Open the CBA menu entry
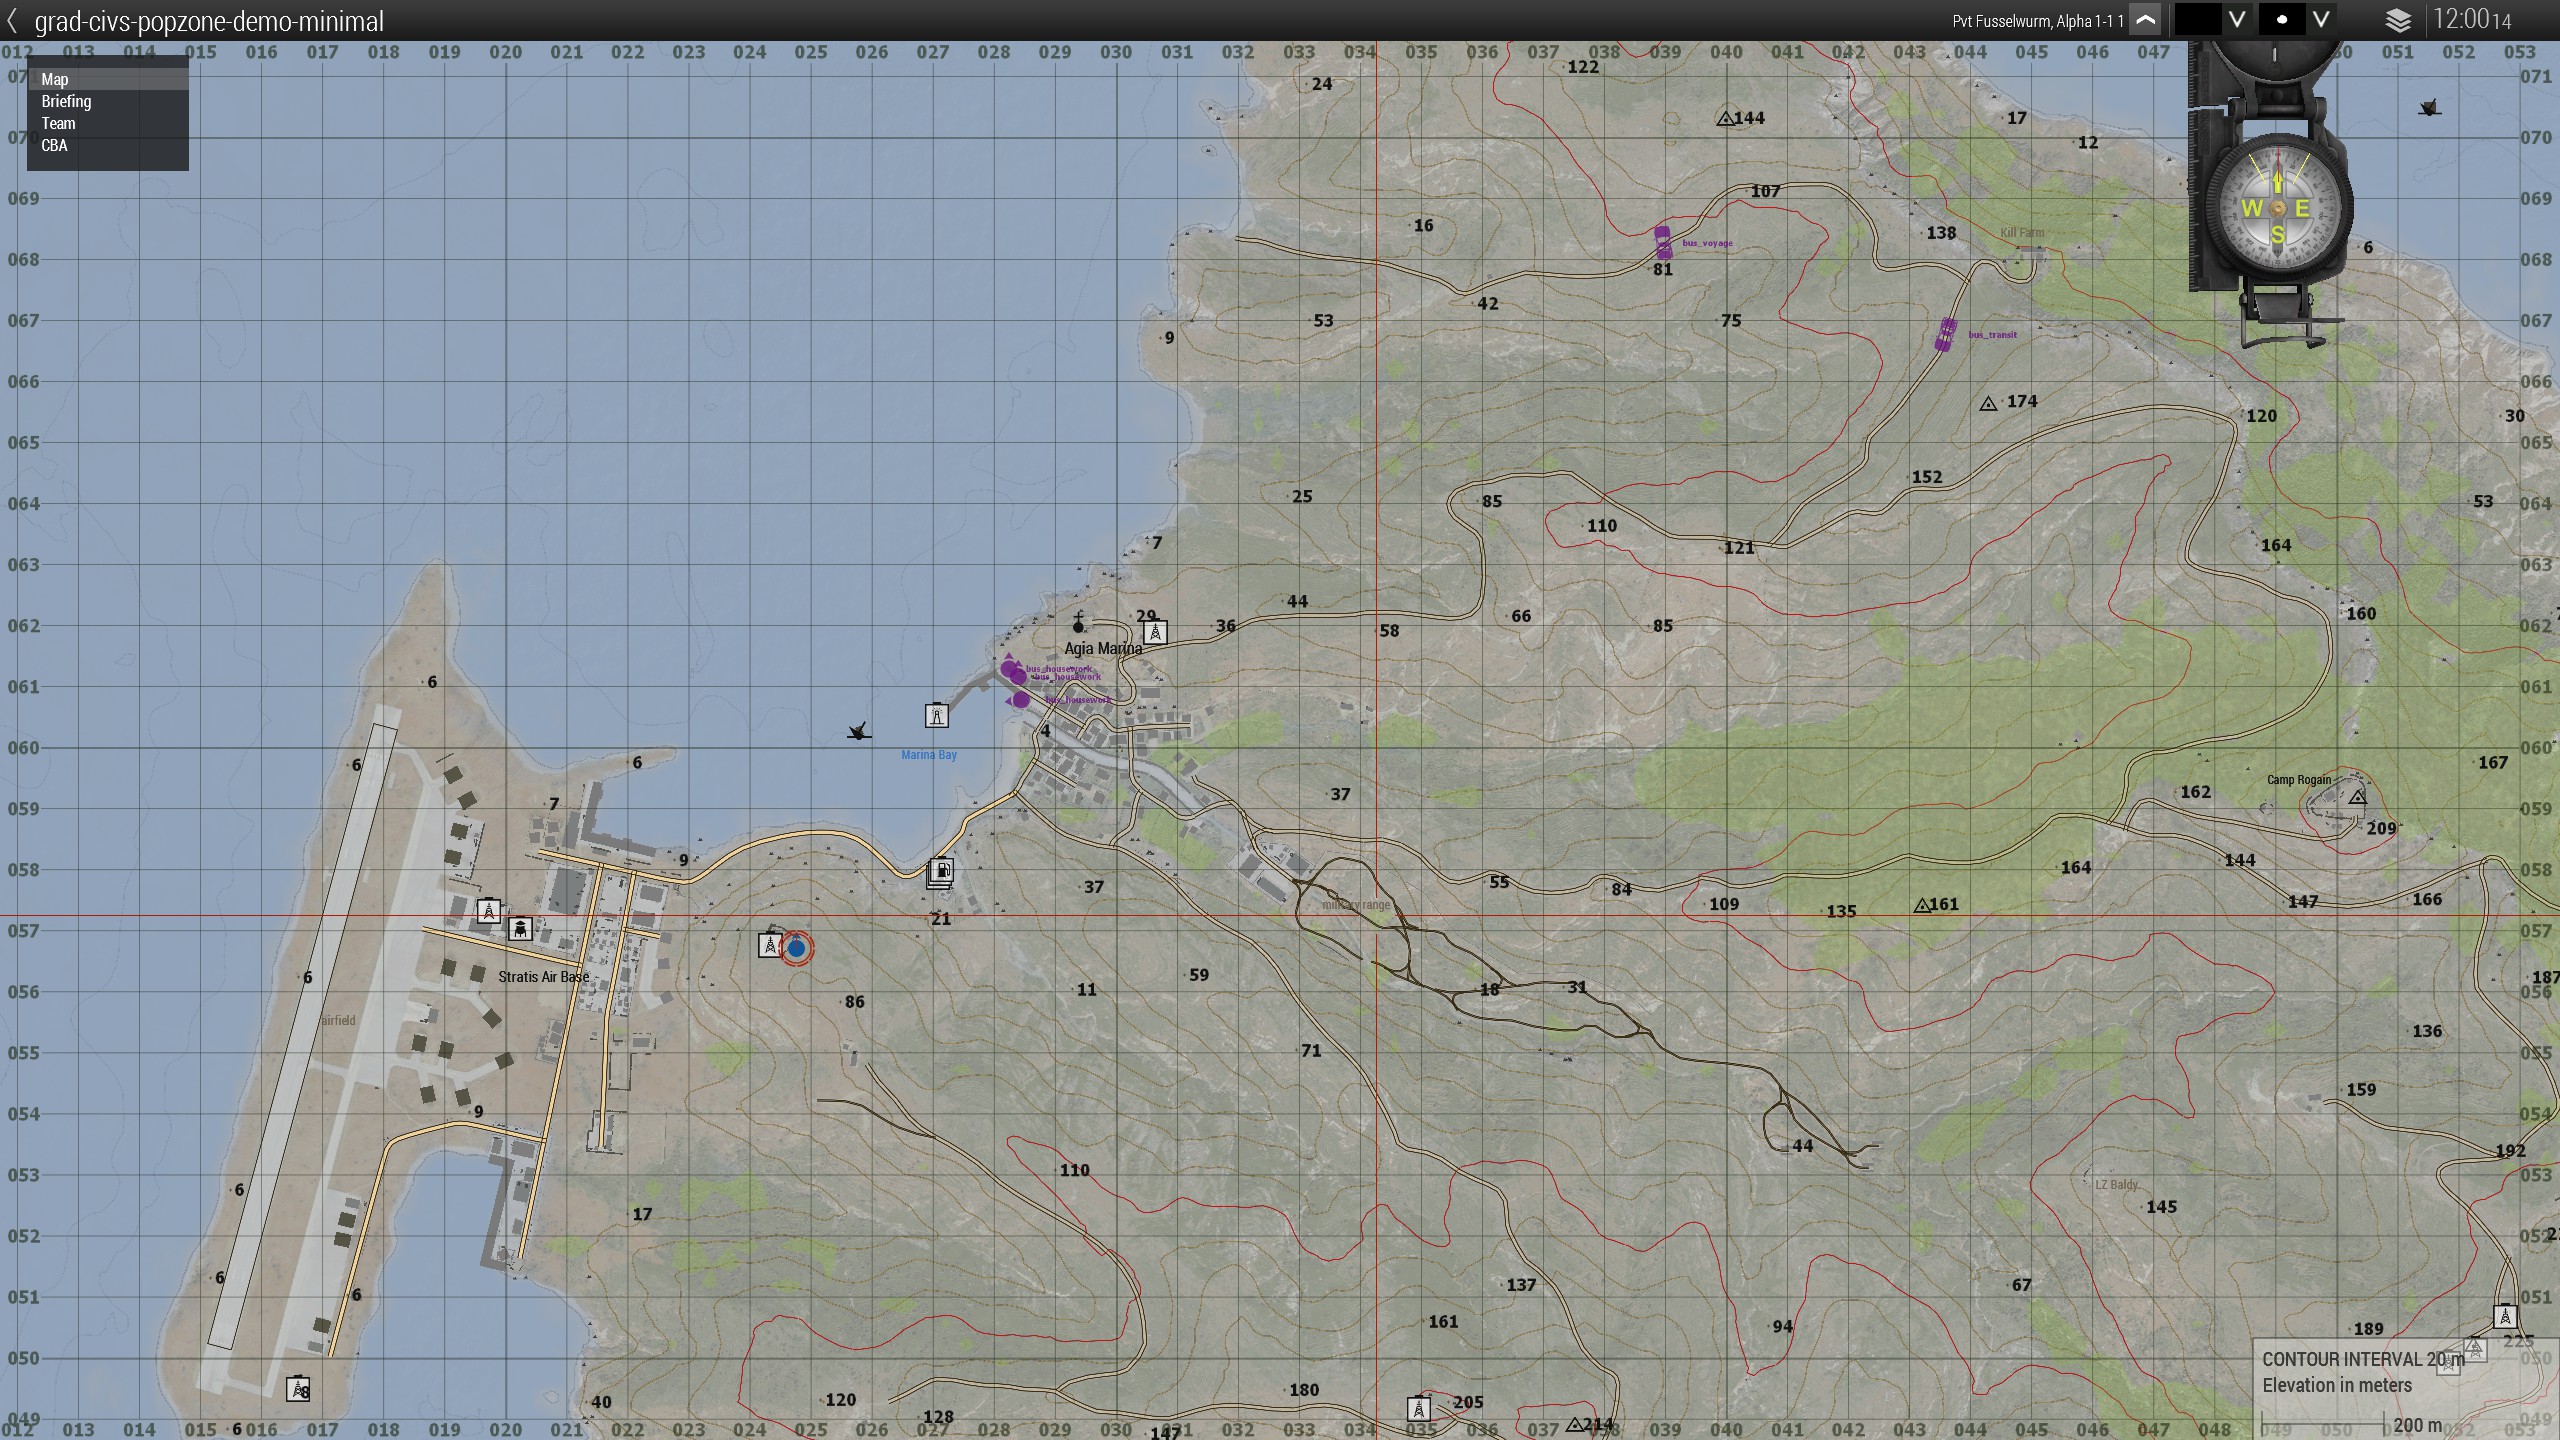 54,145
